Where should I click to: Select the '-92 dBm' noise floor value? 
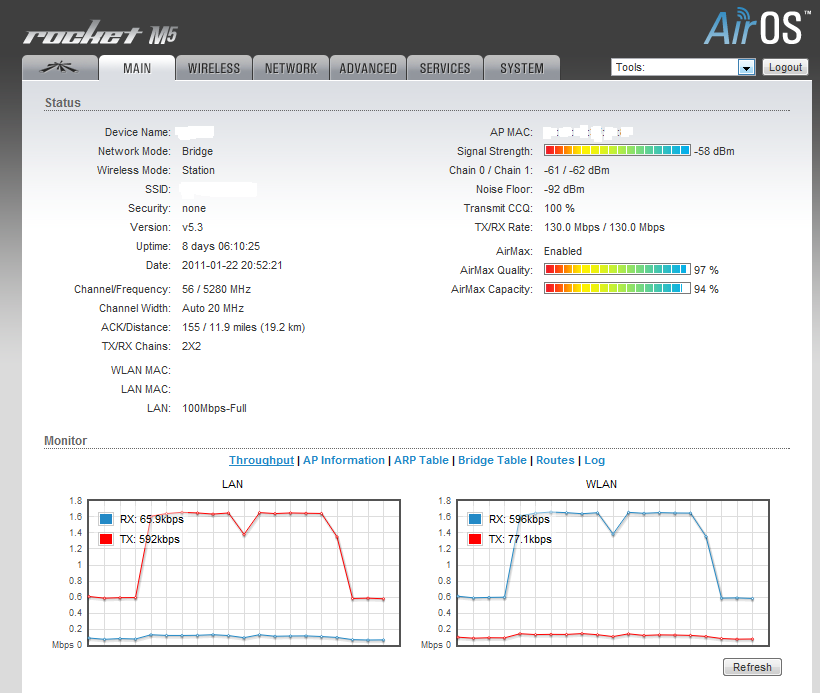(x=564, y=189)
